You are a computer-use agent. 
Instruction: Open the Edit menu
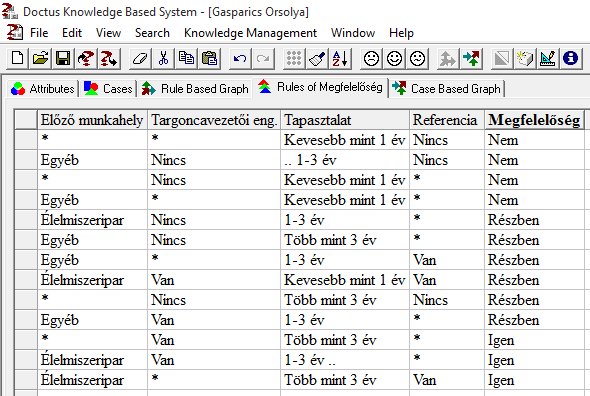click(x=71, y=33)
